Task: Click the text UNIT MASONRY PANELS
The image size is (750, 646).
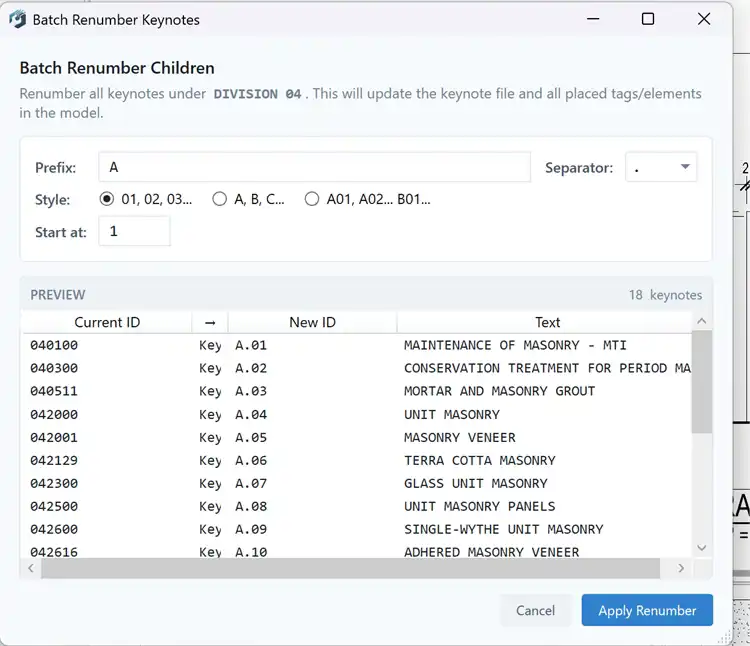Action: point(480,506)
